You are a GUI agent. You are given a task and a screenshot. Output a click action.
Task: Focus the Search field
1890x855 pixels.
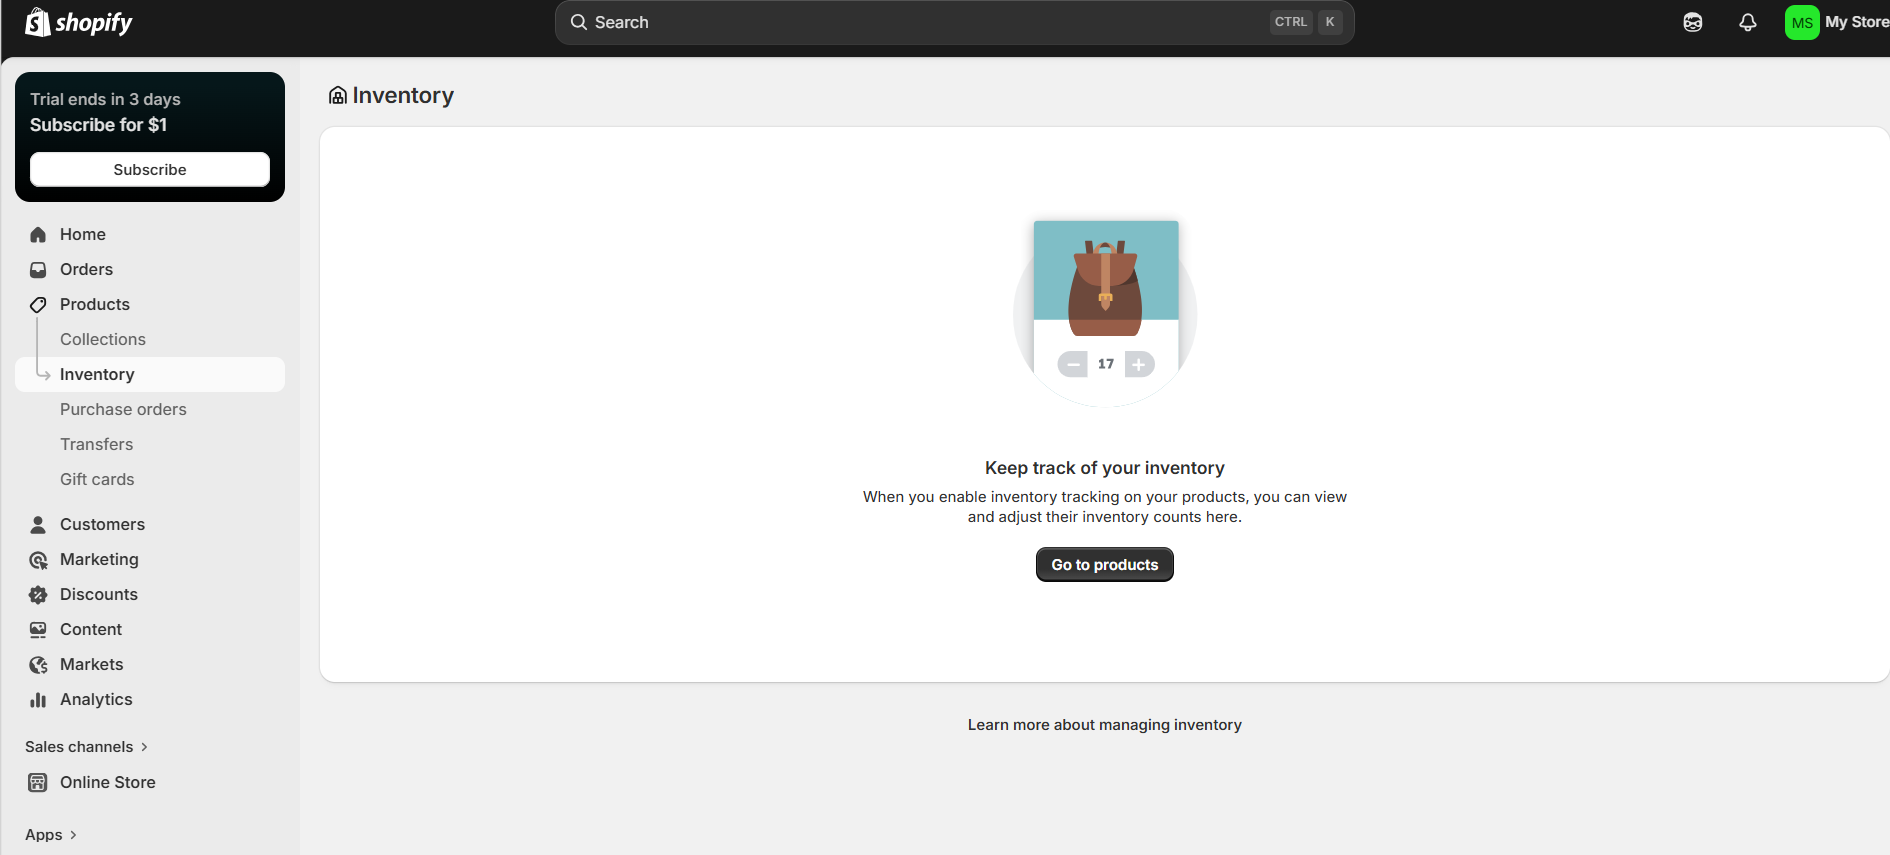(955, 22)
